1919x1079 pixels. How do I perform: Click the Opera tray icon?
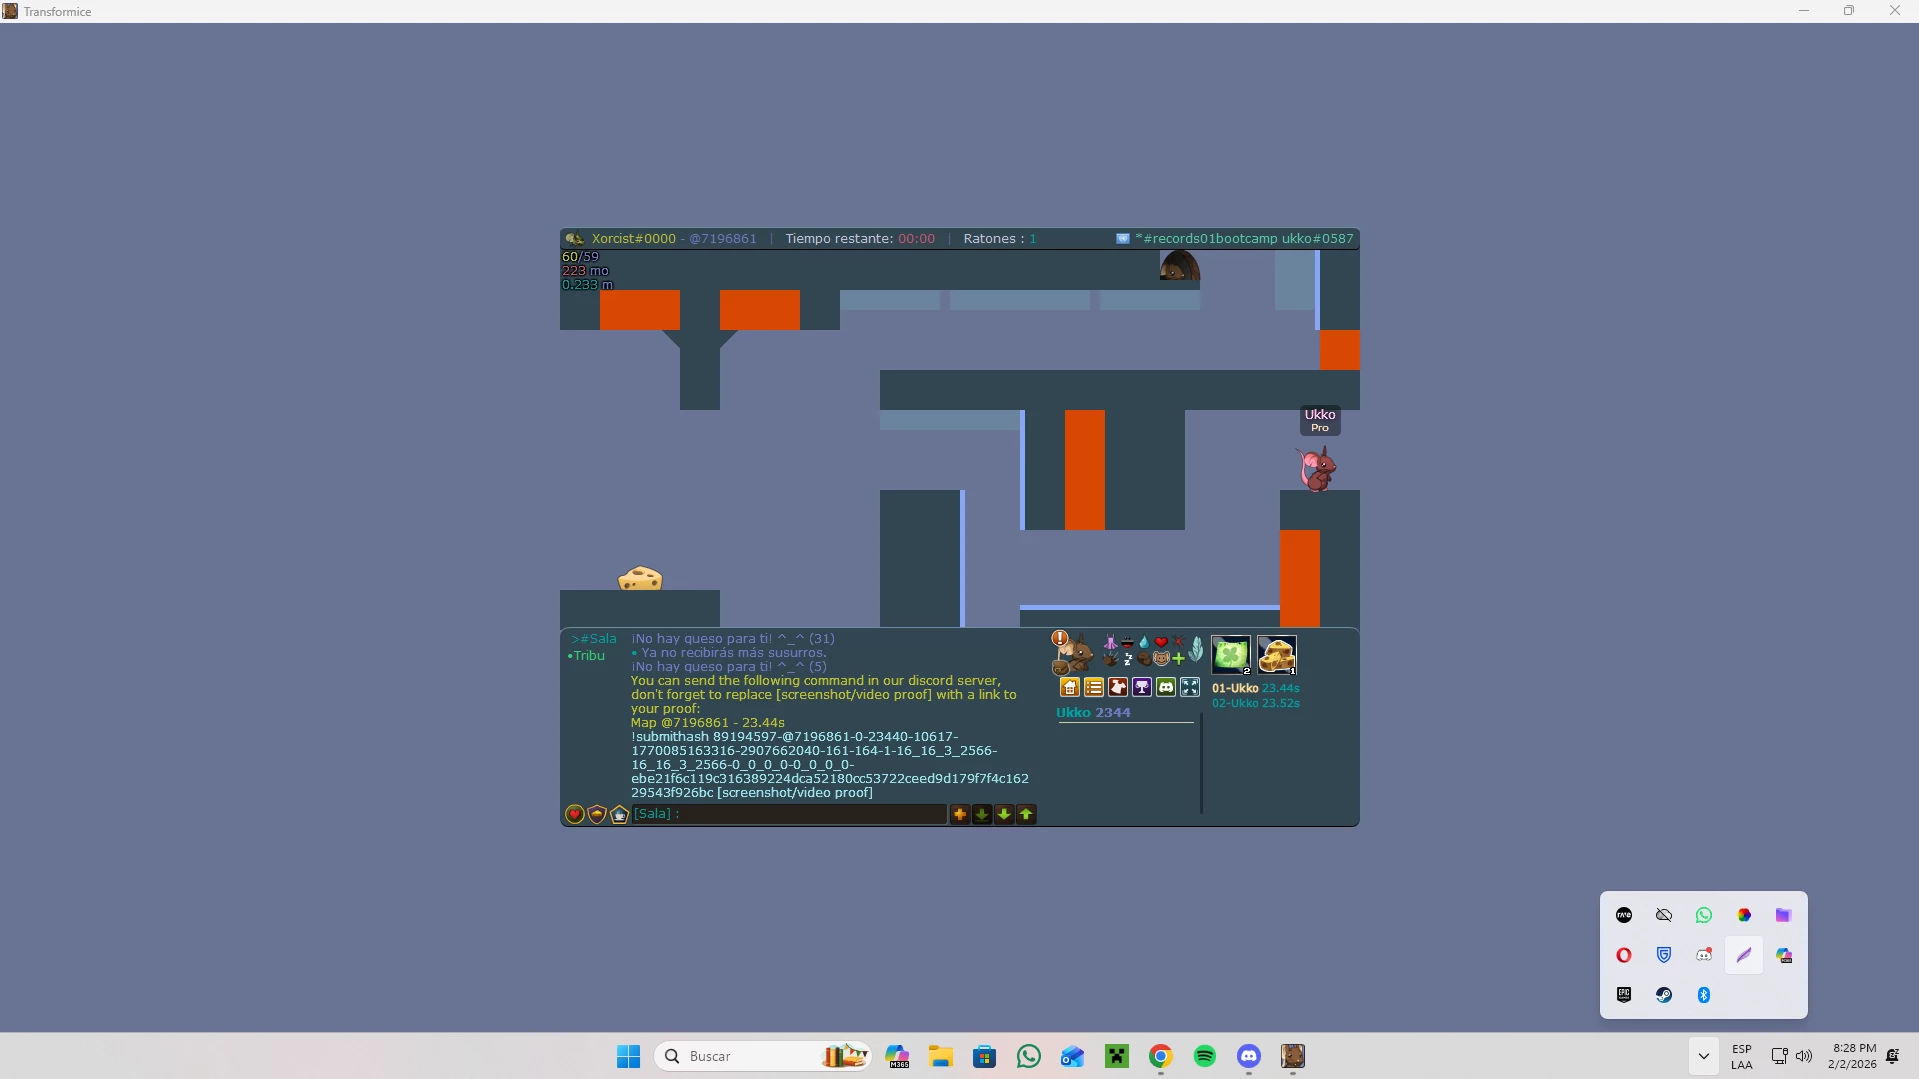click(x=1624, y=955)
